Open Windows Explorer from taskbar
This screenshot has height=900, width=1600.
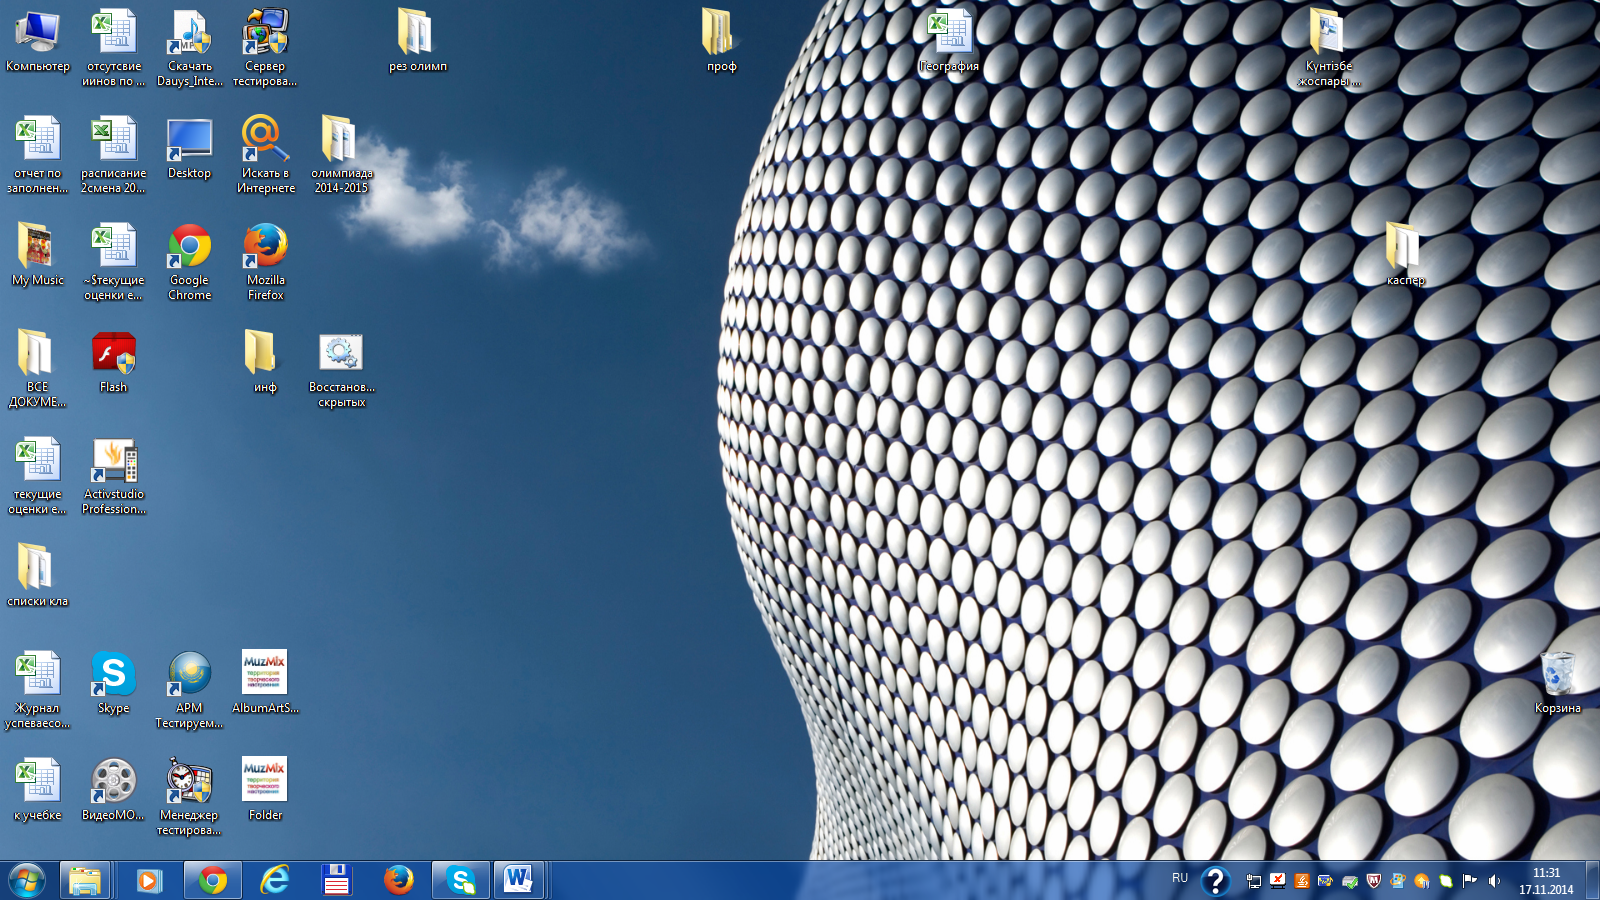(85, 881)
